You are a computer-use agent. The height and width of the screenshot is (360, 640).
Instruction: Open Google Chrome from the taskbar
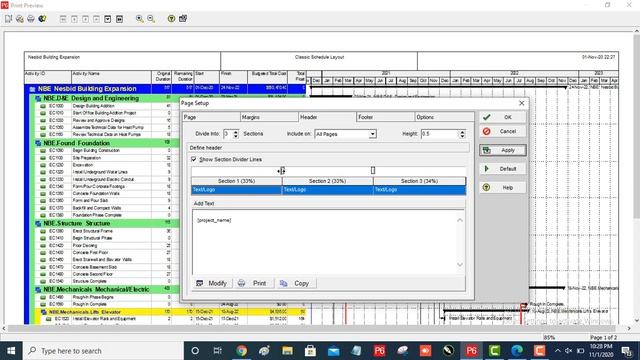241,351
